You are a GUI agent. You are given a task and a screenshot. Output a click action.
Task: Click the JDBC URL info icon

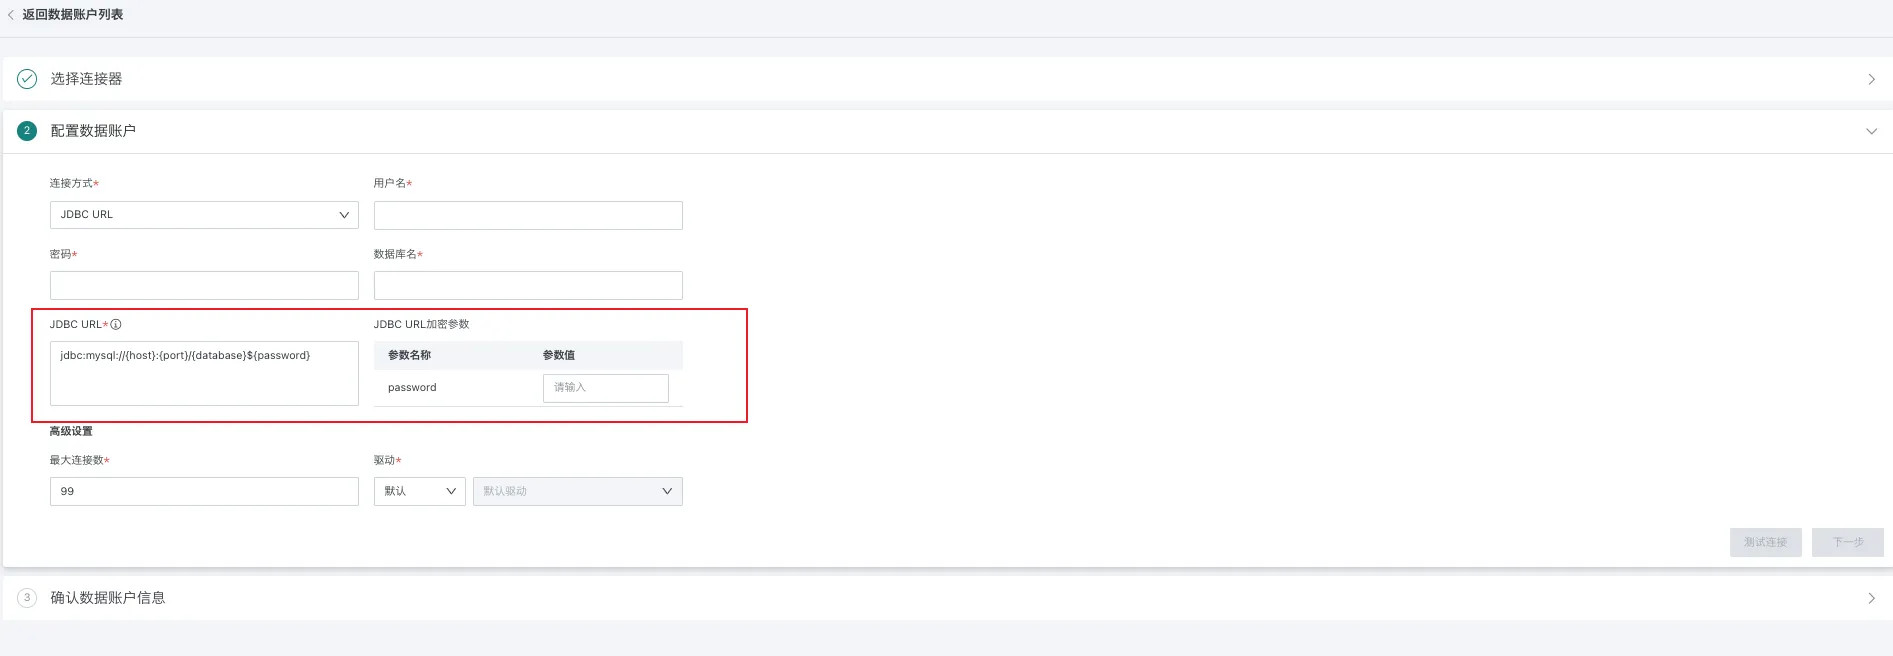click(x=116, y=324)
